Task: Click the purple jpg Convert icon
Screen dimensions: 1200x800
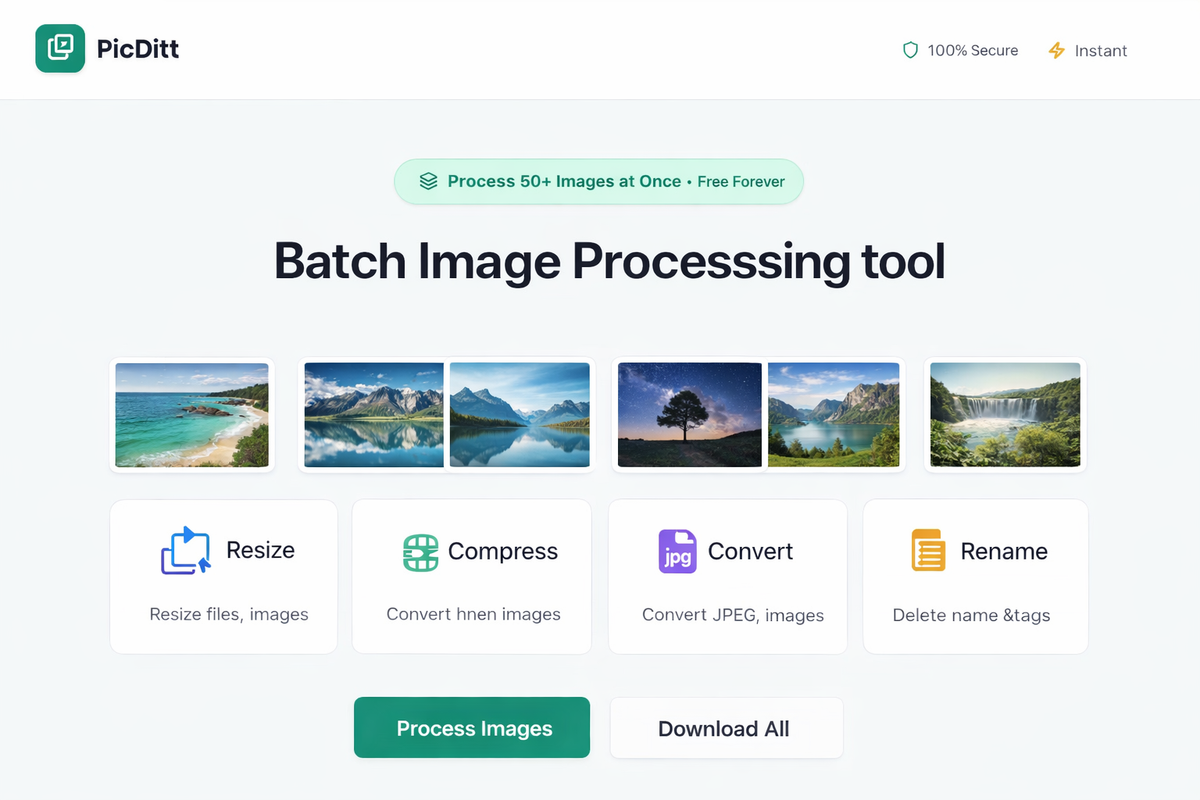Action: pos(677,551)
